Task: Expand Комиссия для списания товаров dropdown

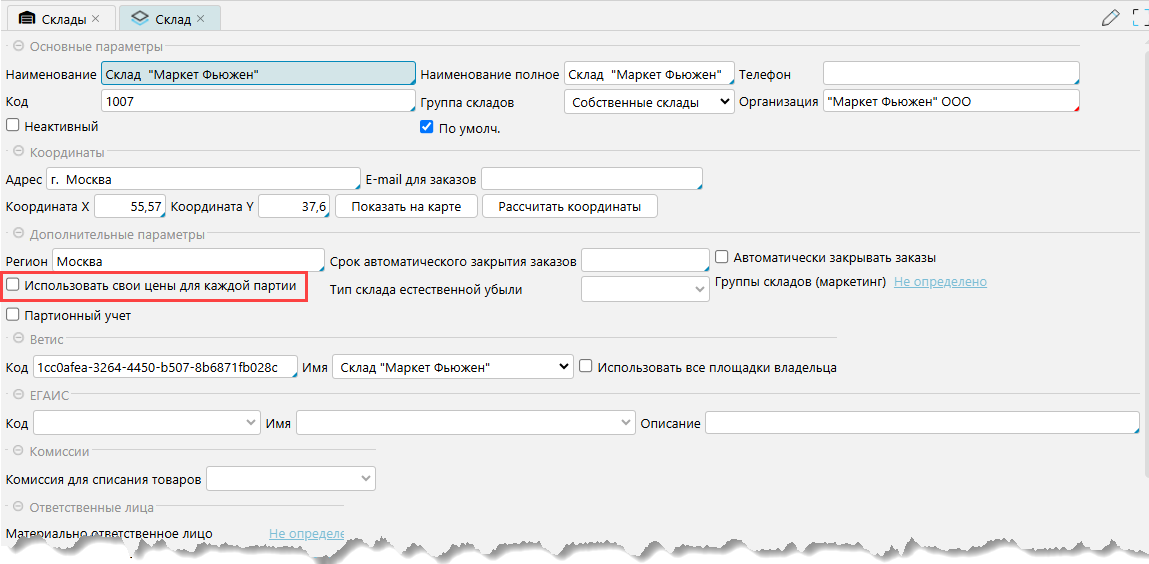Action: tap(290, 479)
